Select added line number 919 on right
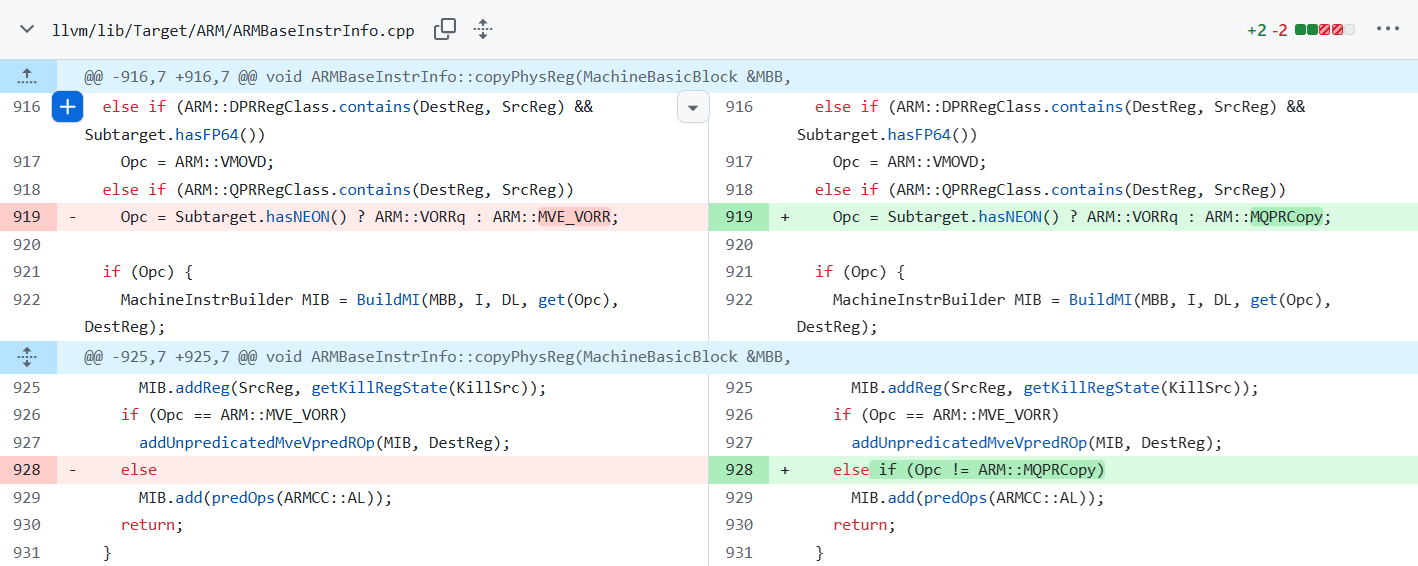 pos(739,217)
